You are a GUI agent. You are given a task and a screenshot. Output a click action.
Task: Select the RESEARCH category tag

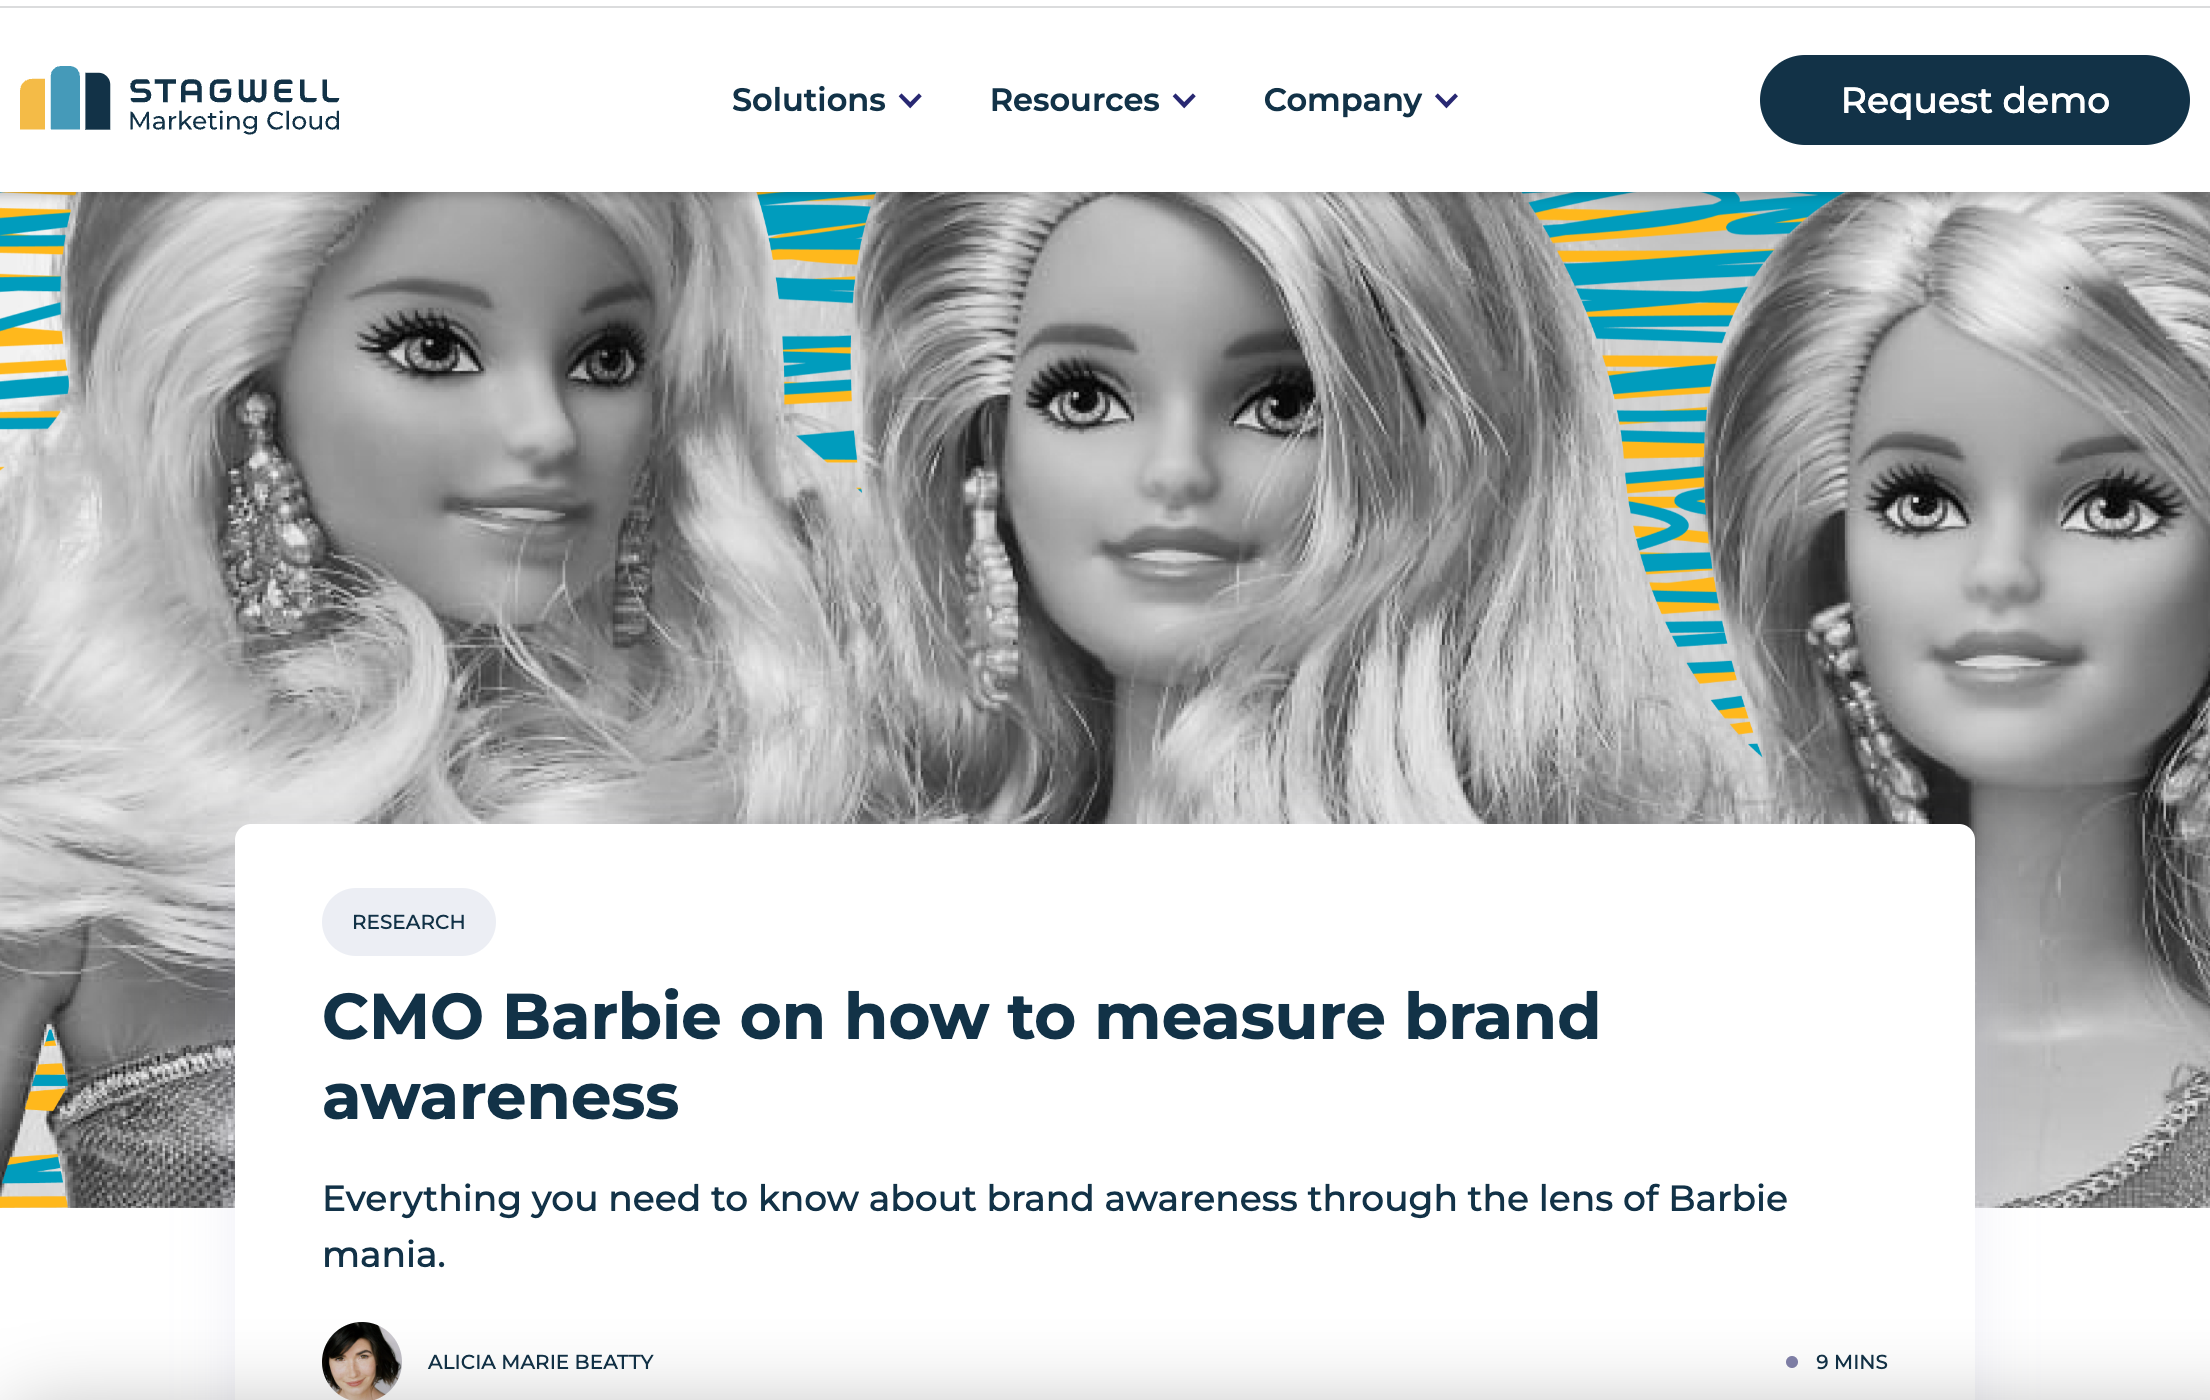(408, 922)
